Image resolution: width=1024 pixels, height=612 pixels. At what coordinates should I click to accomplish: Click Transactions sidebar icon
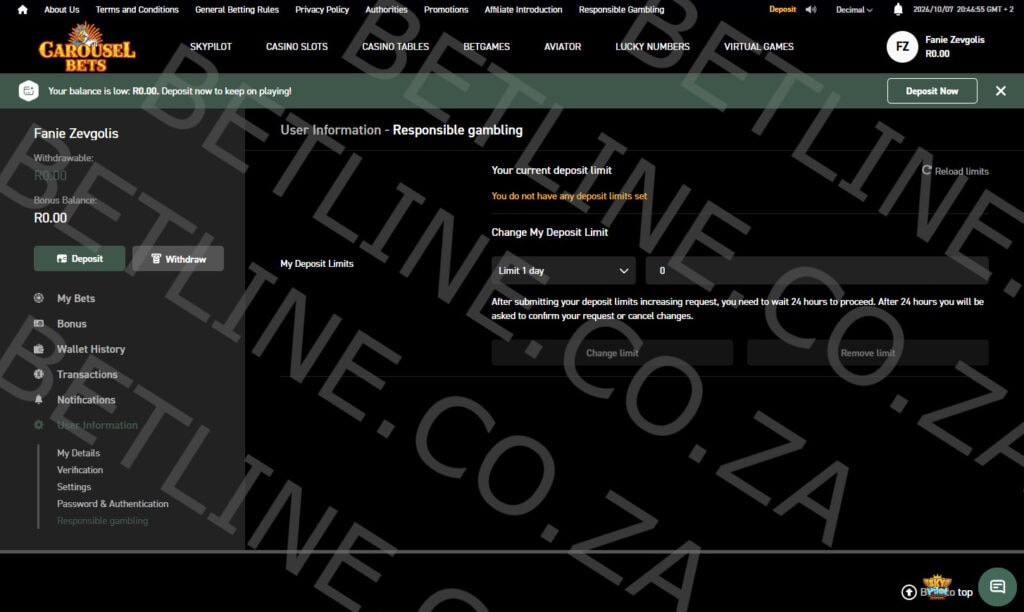point(39,374)
